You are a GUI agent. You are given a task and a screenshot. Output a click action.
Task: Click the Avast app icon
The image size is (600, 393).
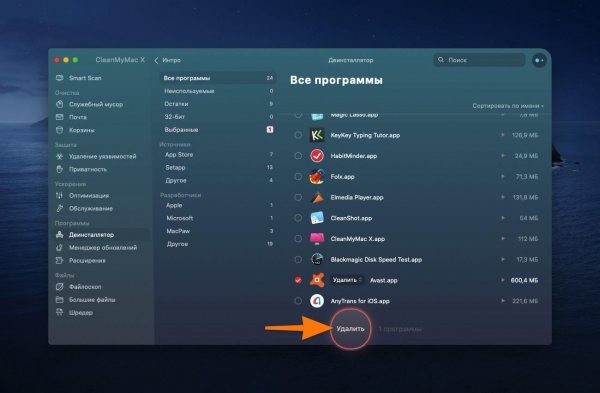point(317,280)
